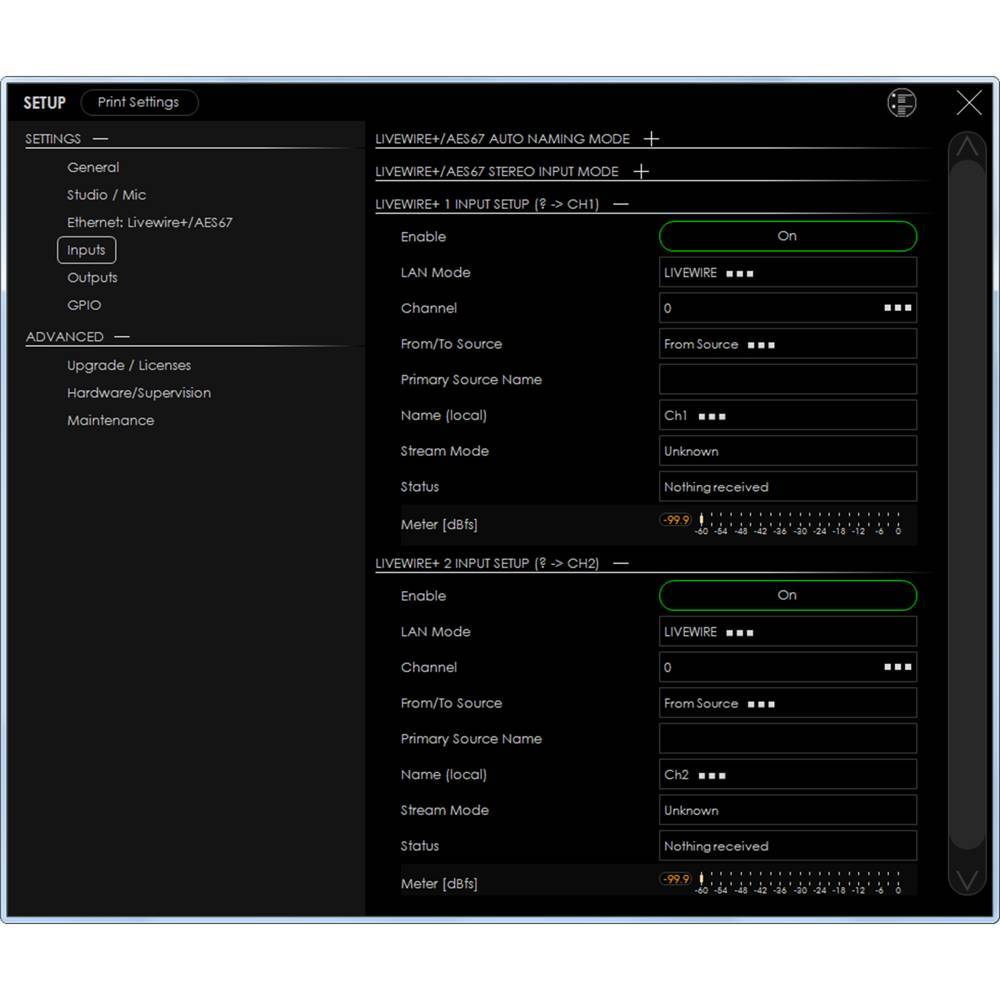Open Upgrade / Licenses page
Image resolution: width=1000 pixels, height=1000 pixels.
[x=129, y=365]
